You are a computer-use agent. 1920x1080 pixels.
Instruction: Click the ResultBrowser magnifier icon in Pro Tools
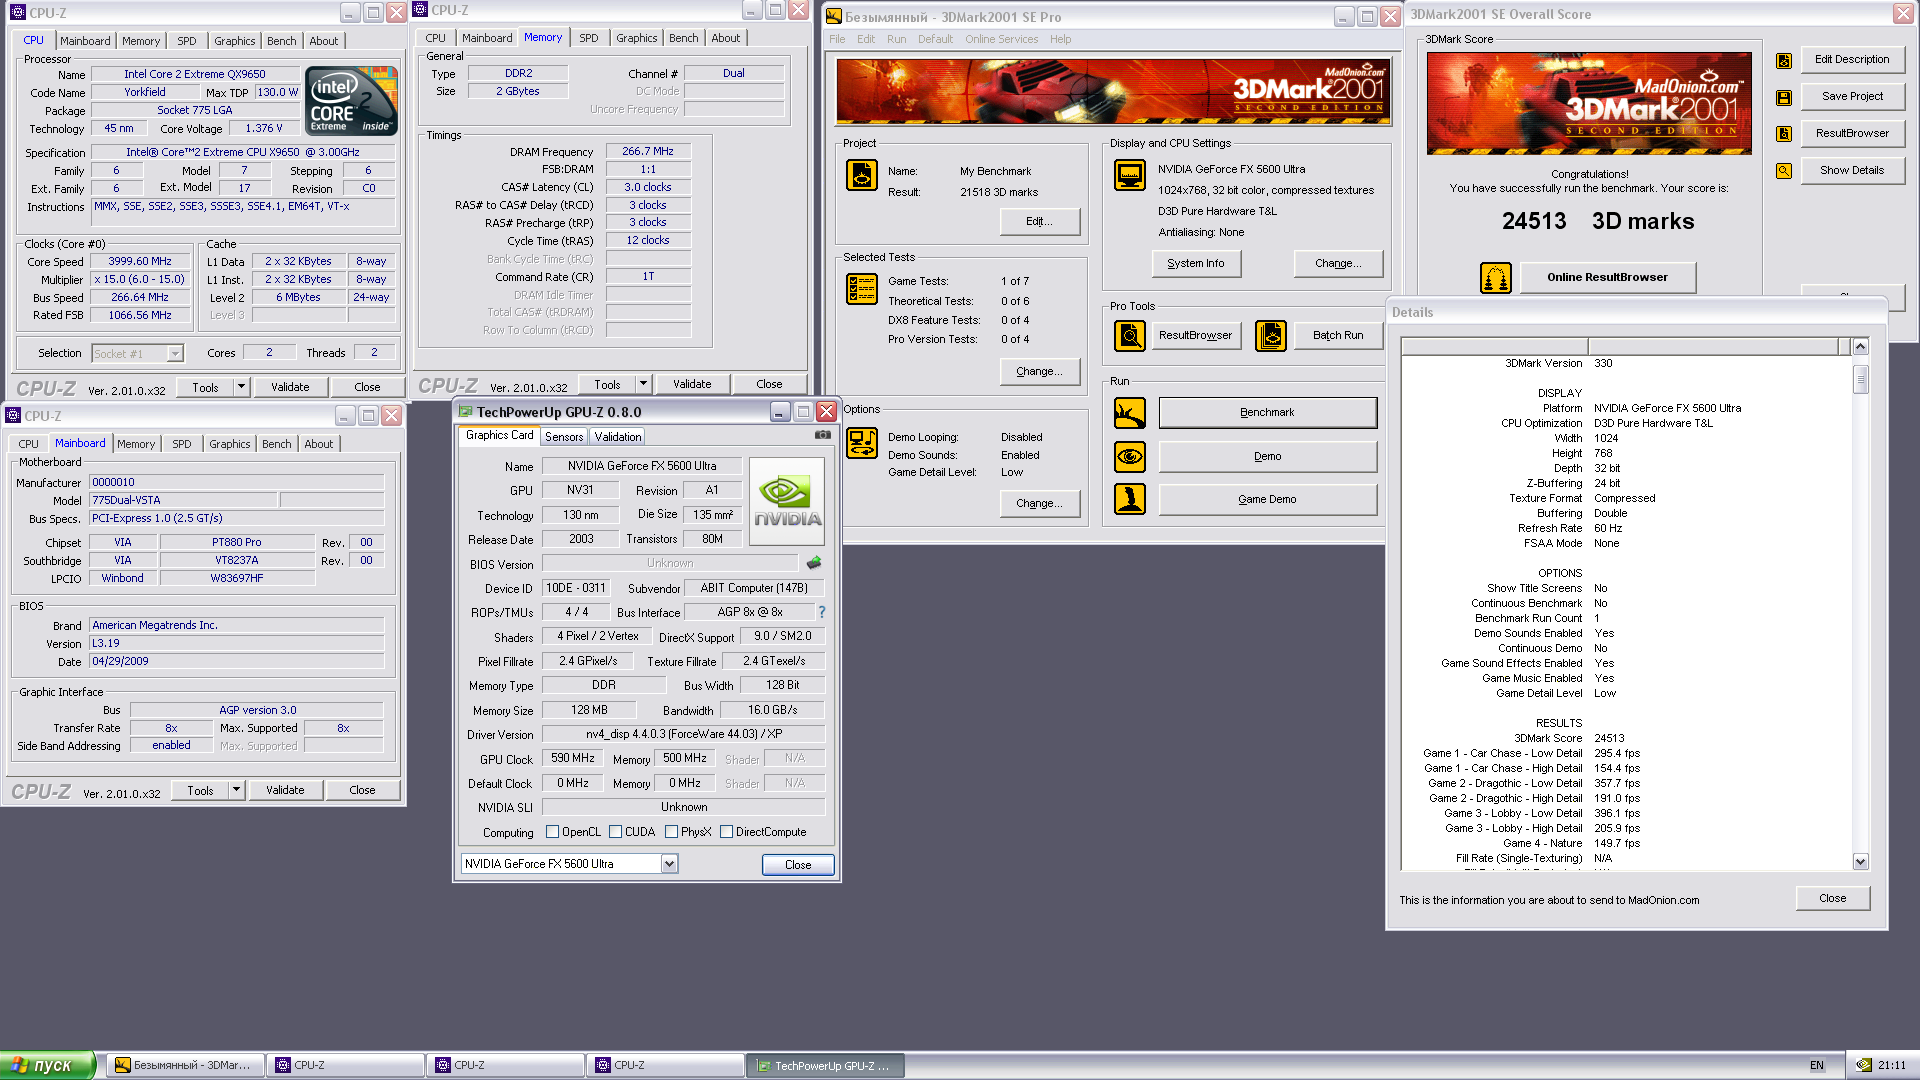(1130, 336)
